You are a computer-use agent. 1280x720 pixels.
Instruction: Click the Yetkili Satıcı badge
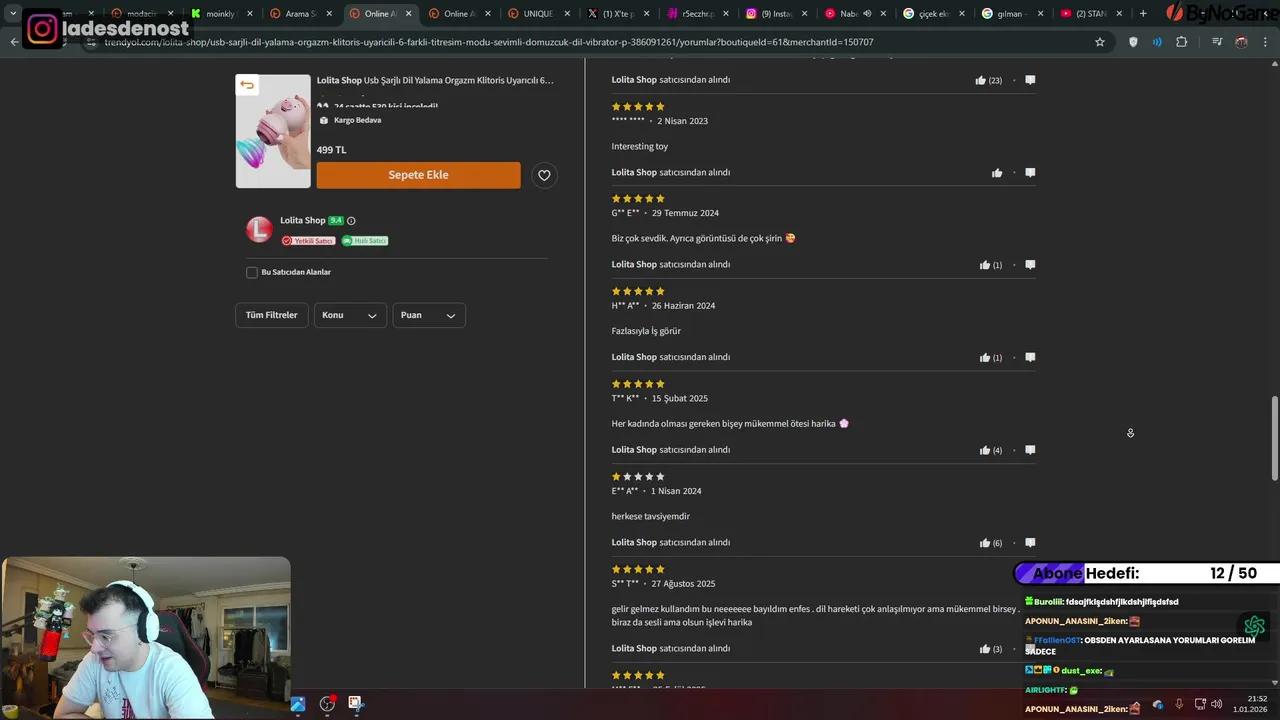308,241
